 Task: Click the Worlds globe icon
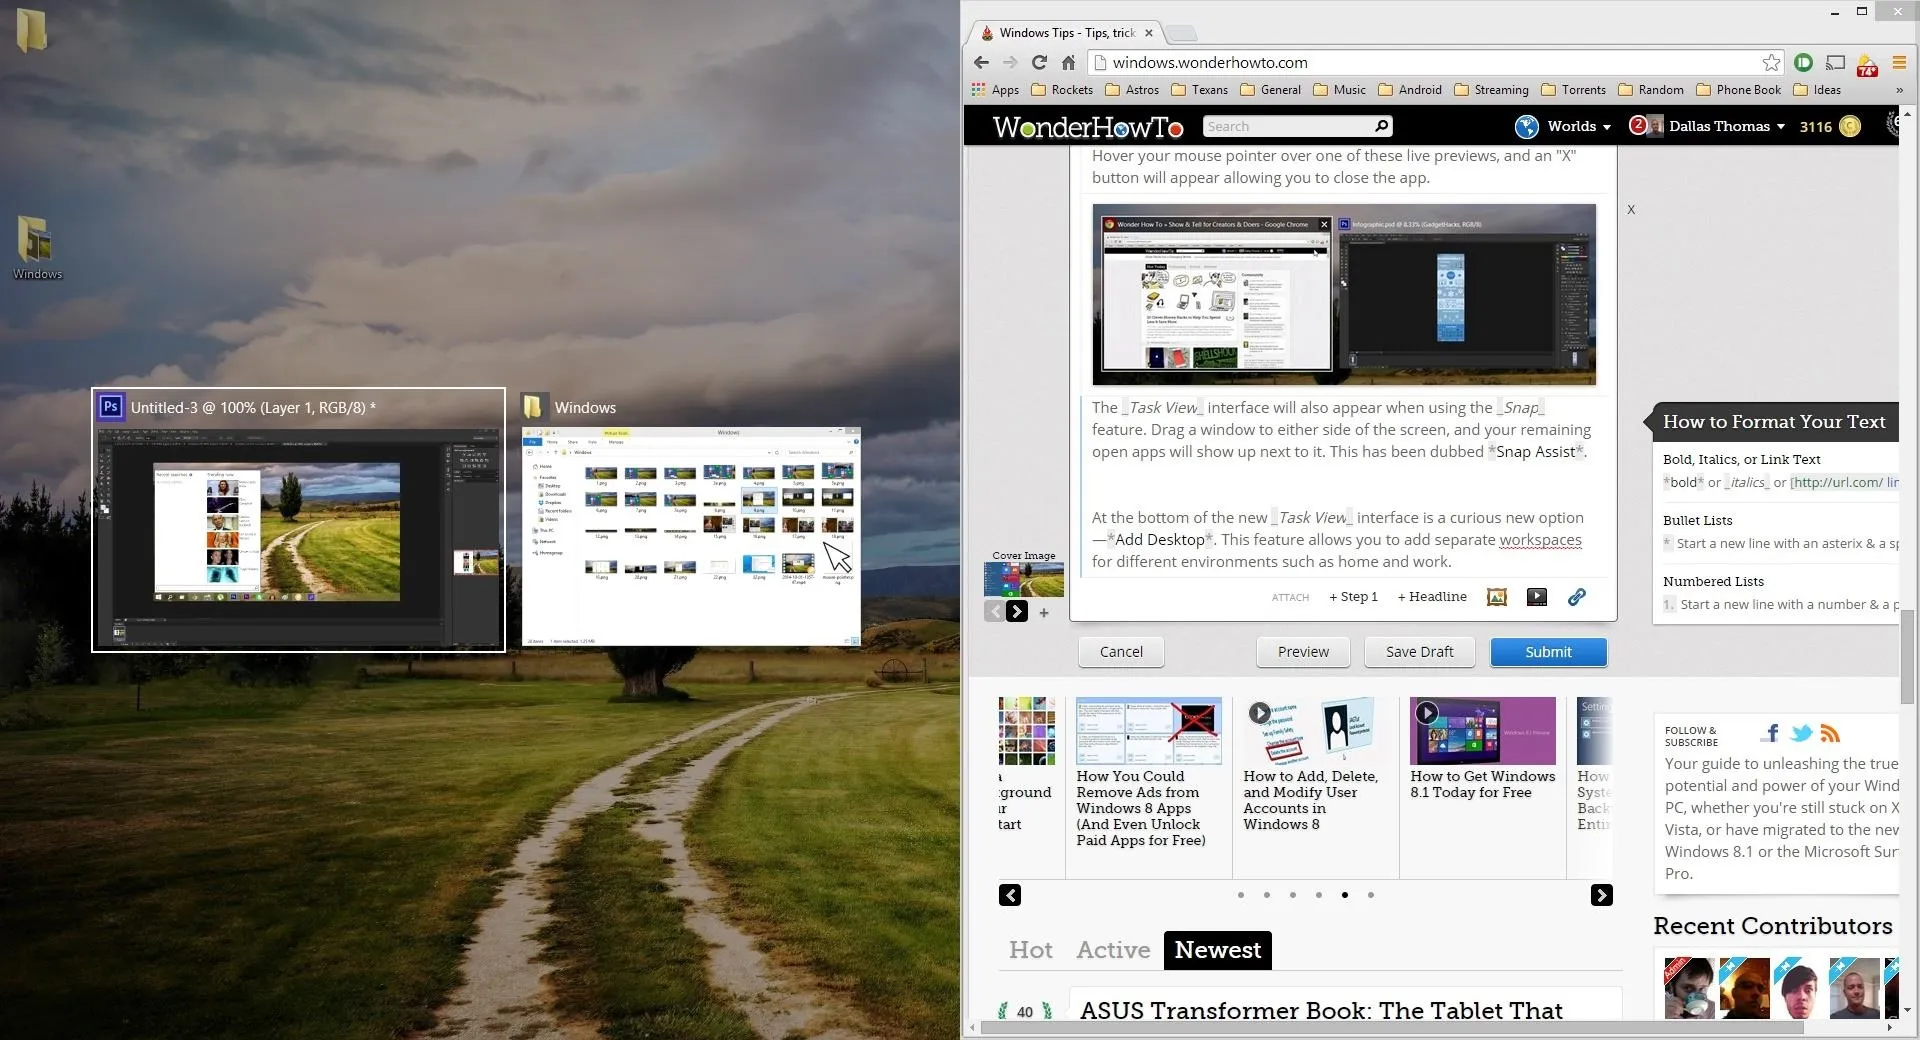1526,126
